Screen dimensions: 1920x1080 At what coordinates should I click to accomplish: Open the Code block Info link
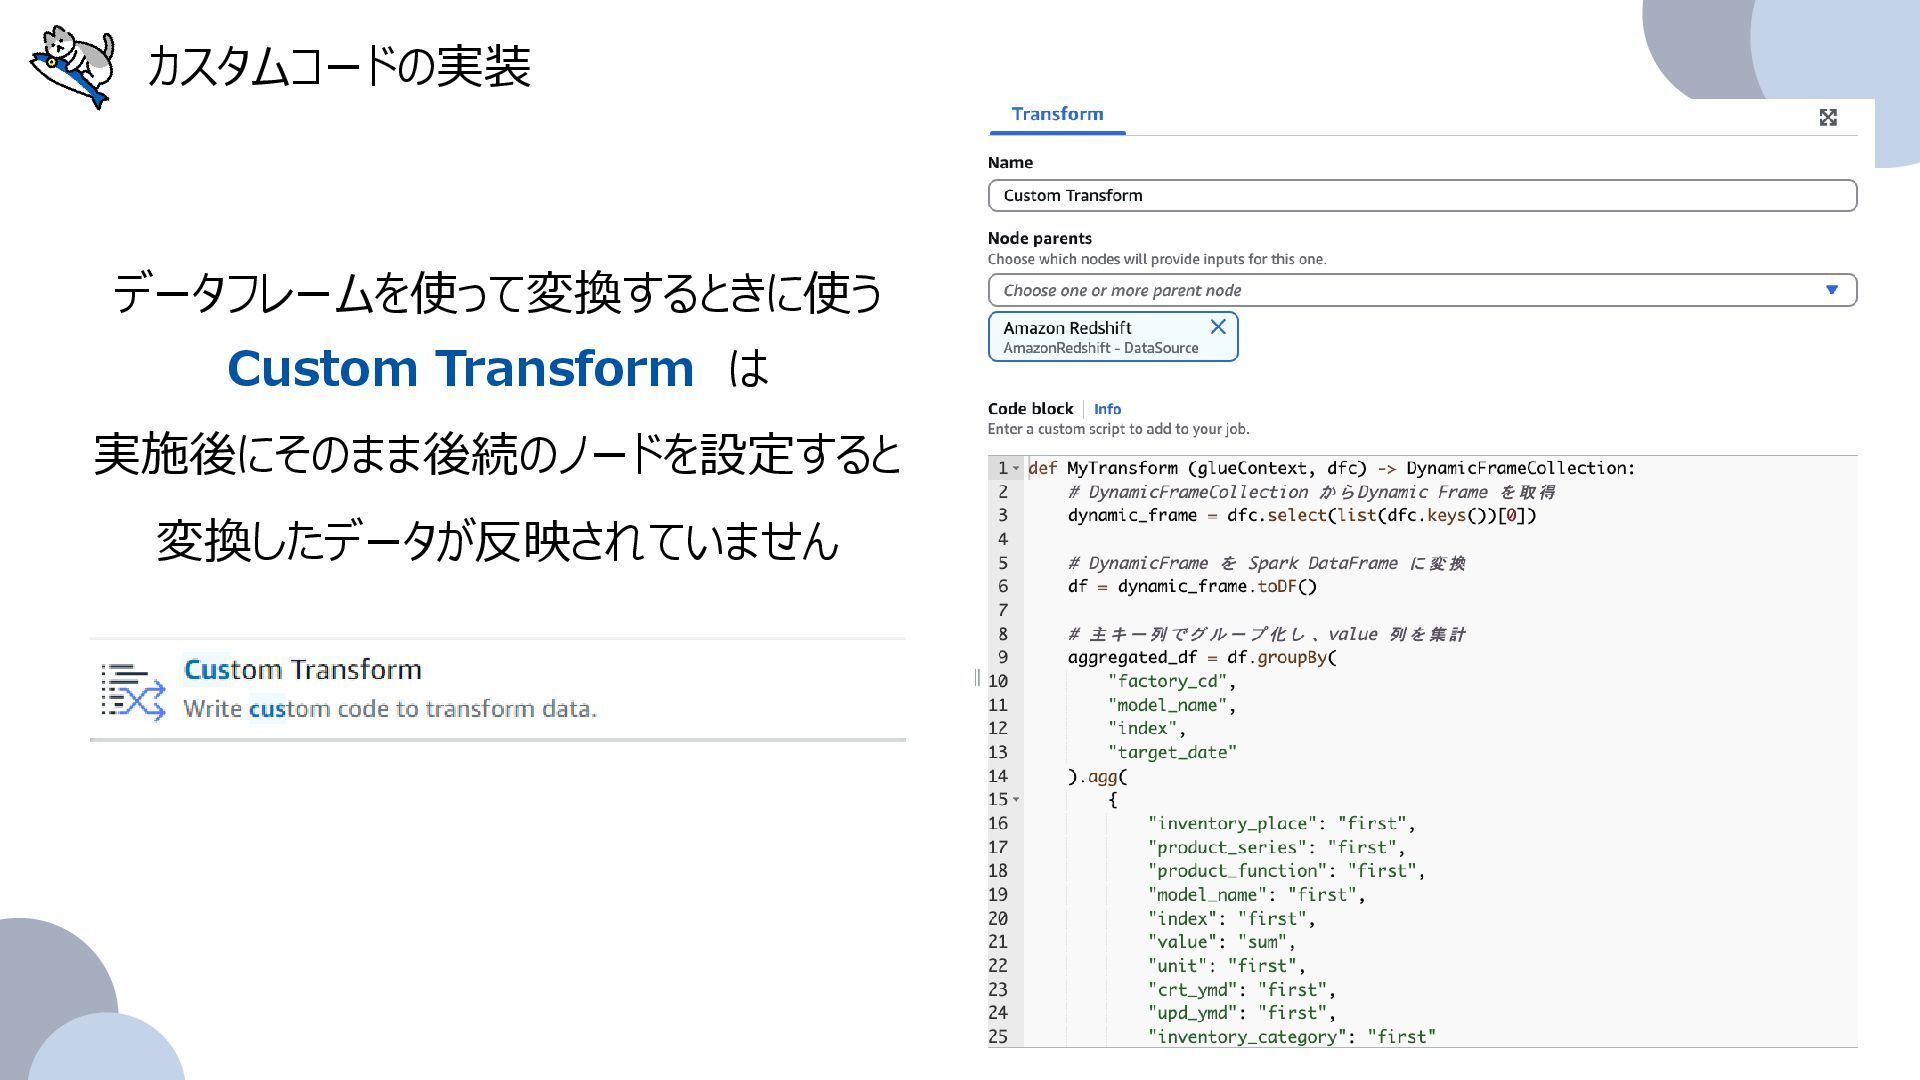[1107, 409]
